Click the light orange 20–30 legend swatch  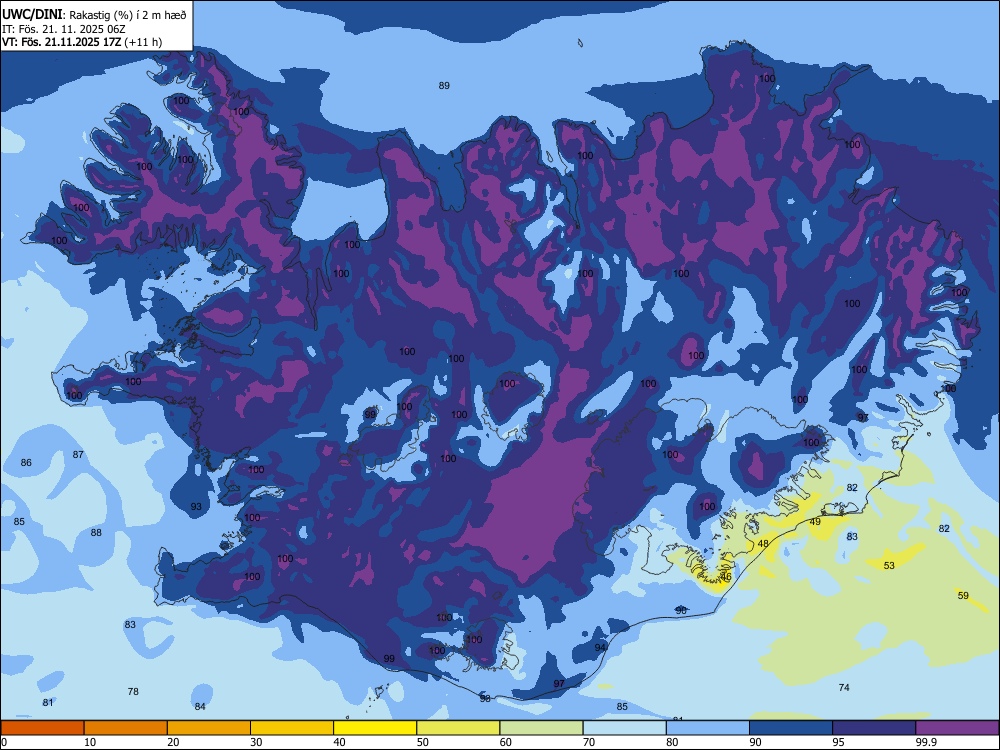pyautogui.click(x=209, y=728)
